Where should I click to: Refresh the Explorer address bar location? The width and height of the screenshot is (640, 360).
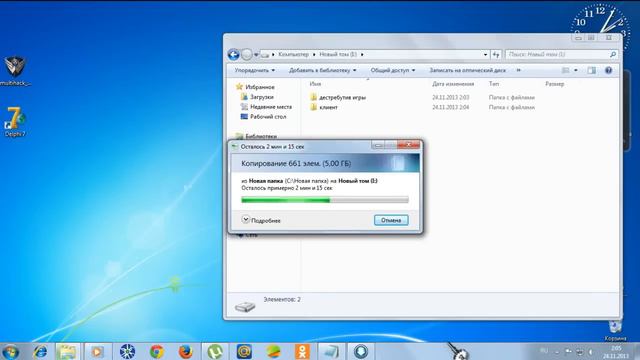point(496,54)
